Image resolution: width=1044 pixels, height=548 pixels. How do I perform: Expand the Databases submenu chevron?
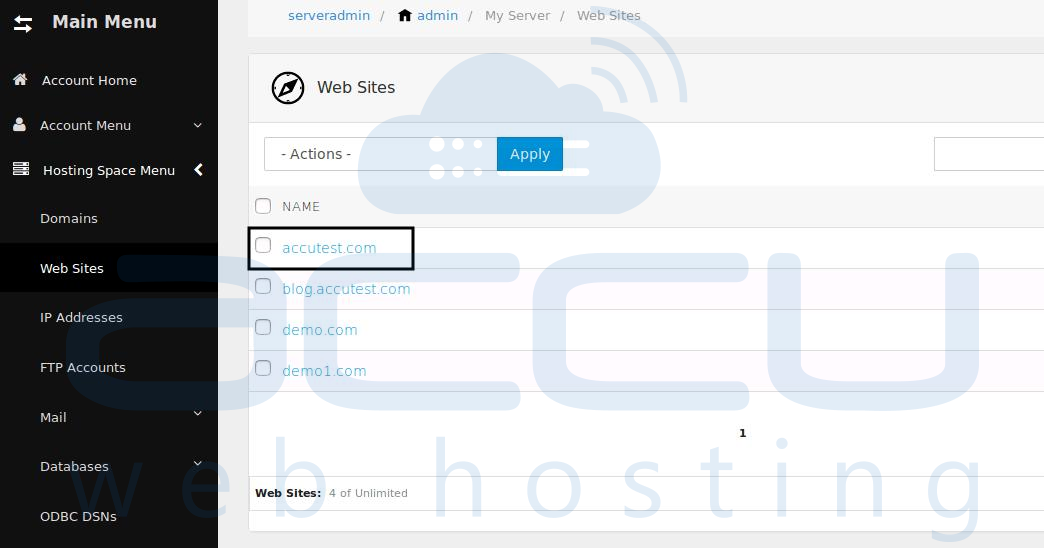198,463
